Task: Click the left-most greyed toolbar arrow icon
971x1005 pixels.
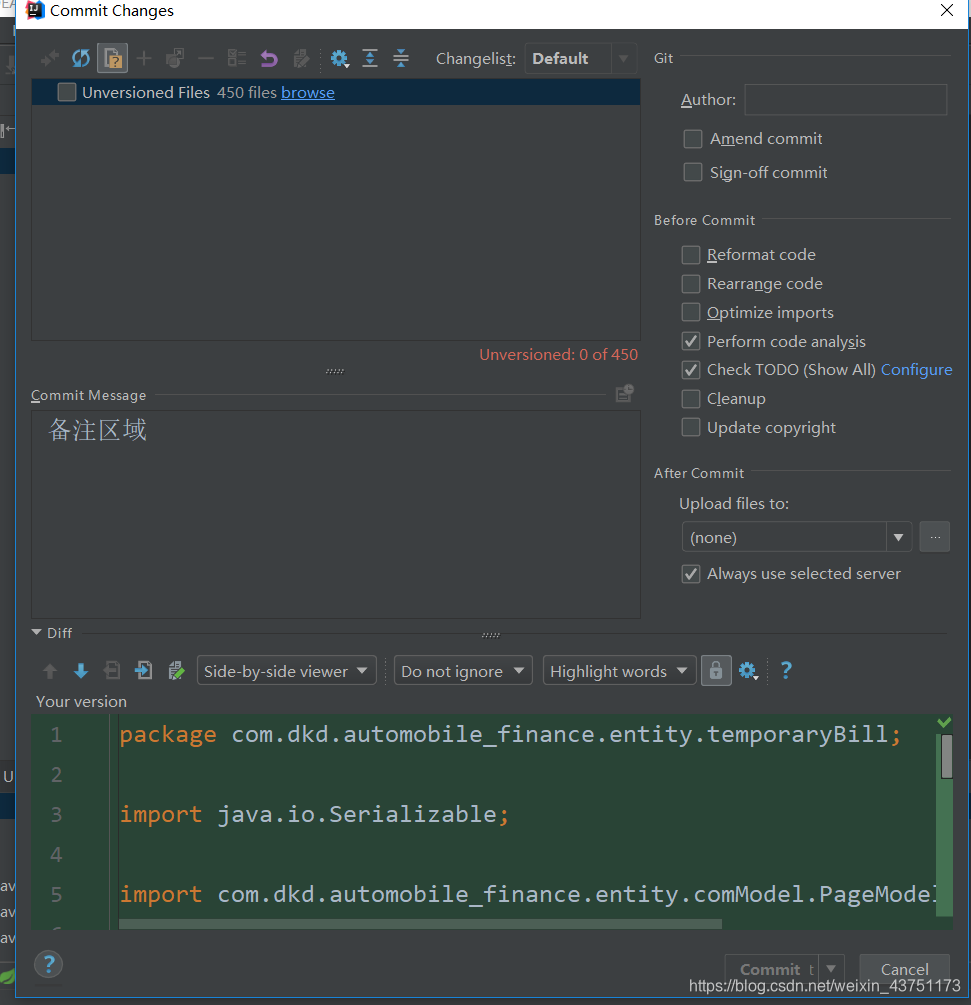Action: [49, 59]
